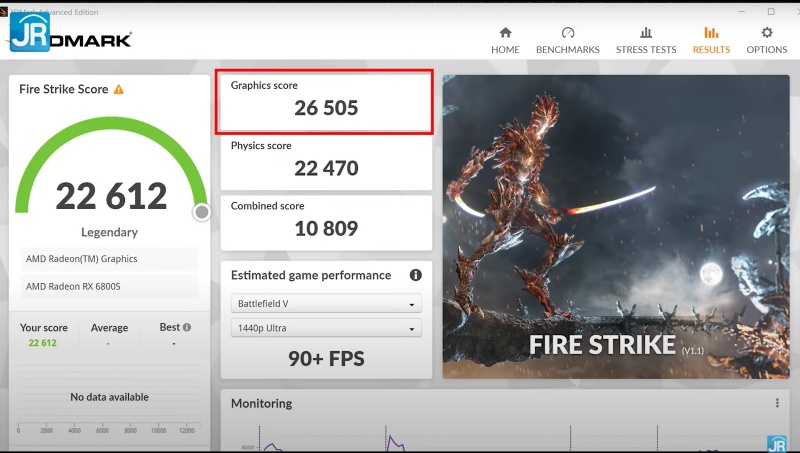Click the green Your score value 22 612

pyautogui.click(x=42, y=343)
